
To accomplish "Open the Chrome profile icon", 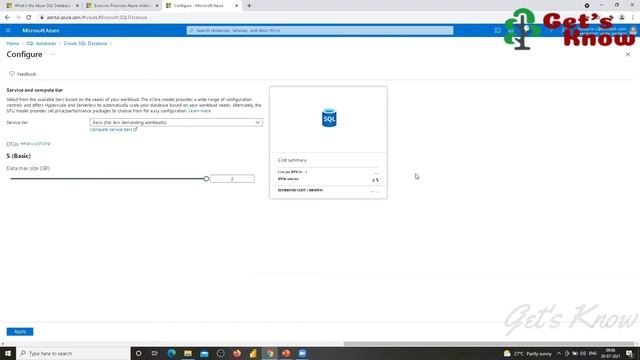I will click(622, 18).
